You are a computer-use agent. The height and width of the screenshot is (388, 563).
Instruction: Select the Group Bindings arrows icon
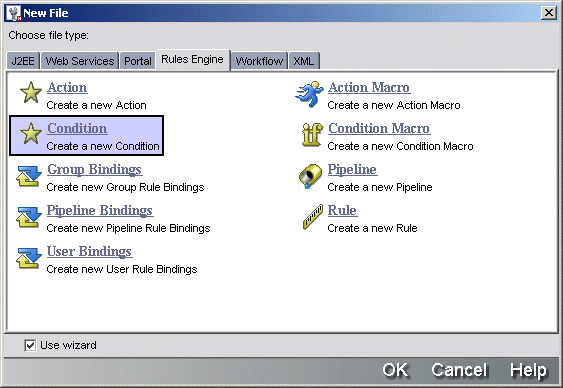(28, 176)
